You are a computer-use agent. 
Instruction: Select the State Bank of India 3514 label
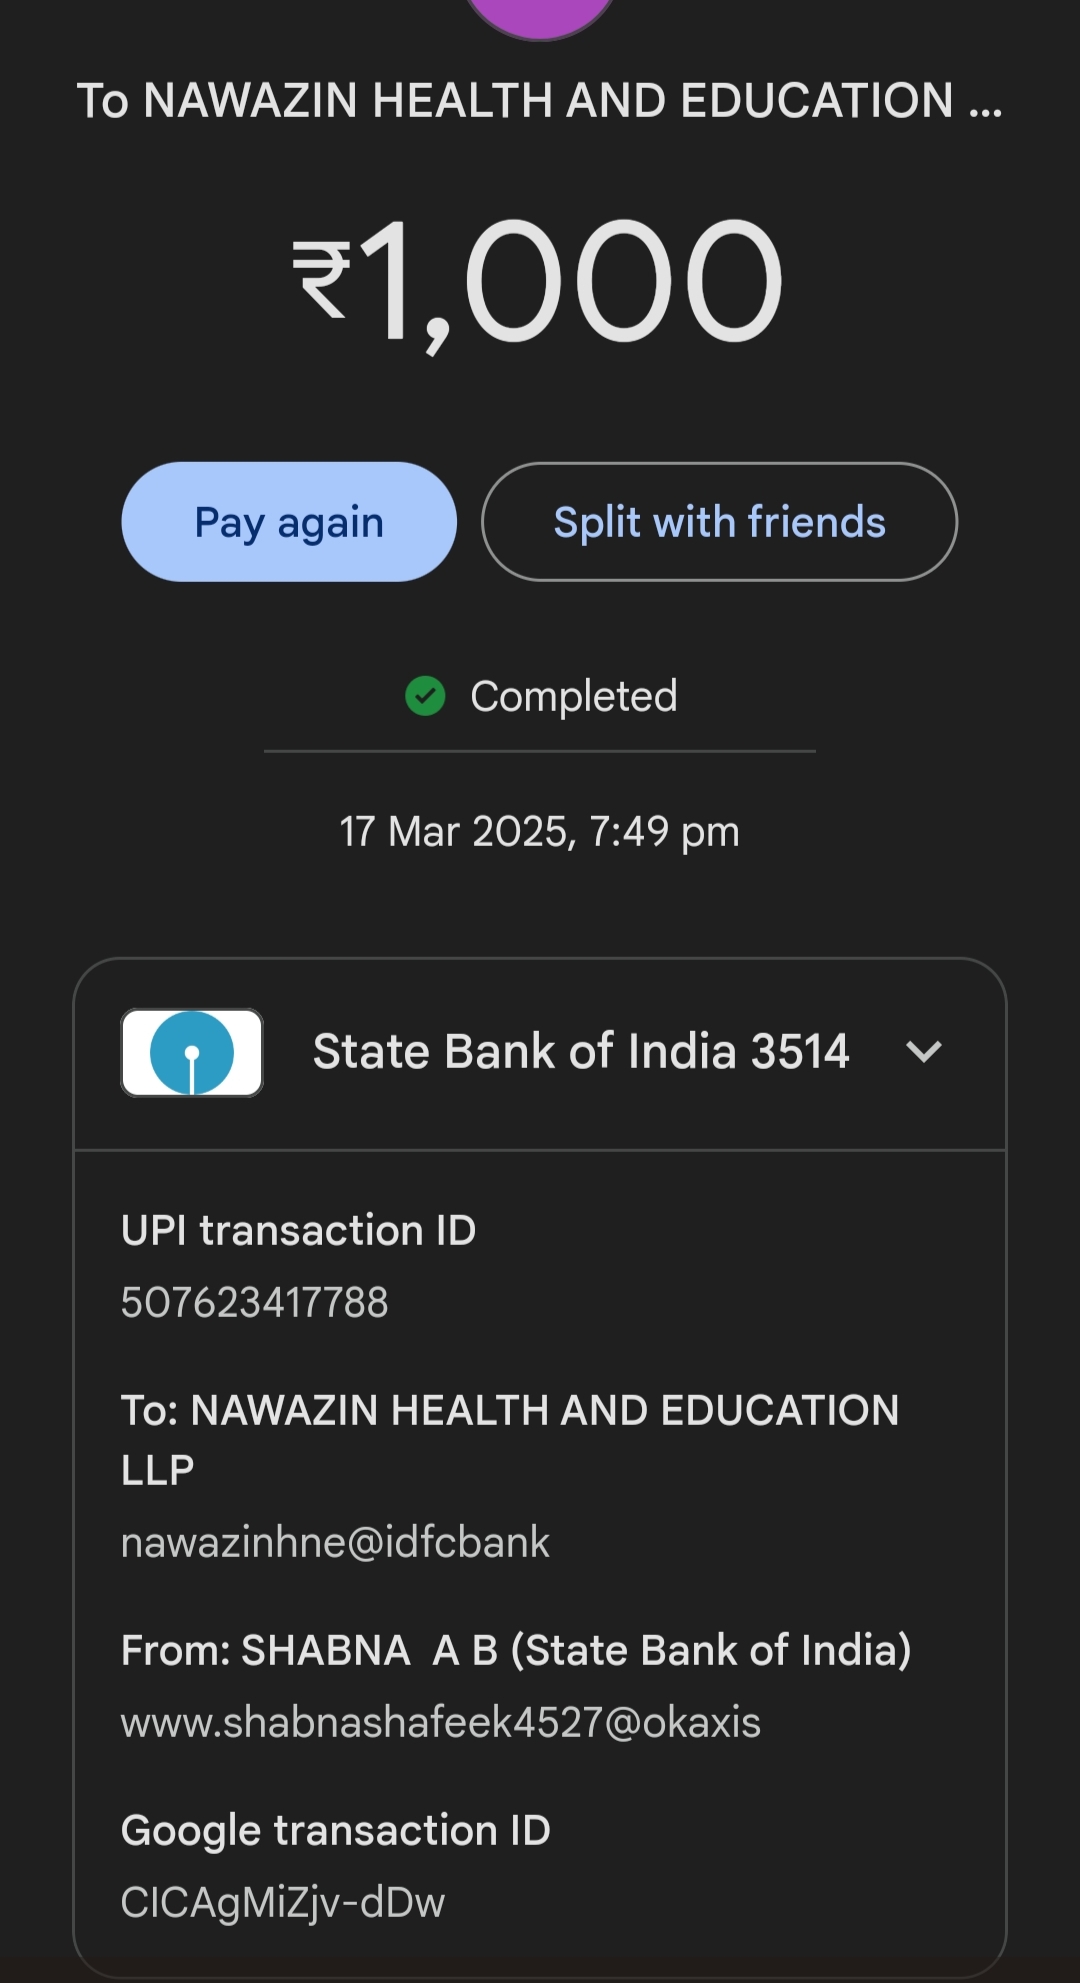(581, 1052)
